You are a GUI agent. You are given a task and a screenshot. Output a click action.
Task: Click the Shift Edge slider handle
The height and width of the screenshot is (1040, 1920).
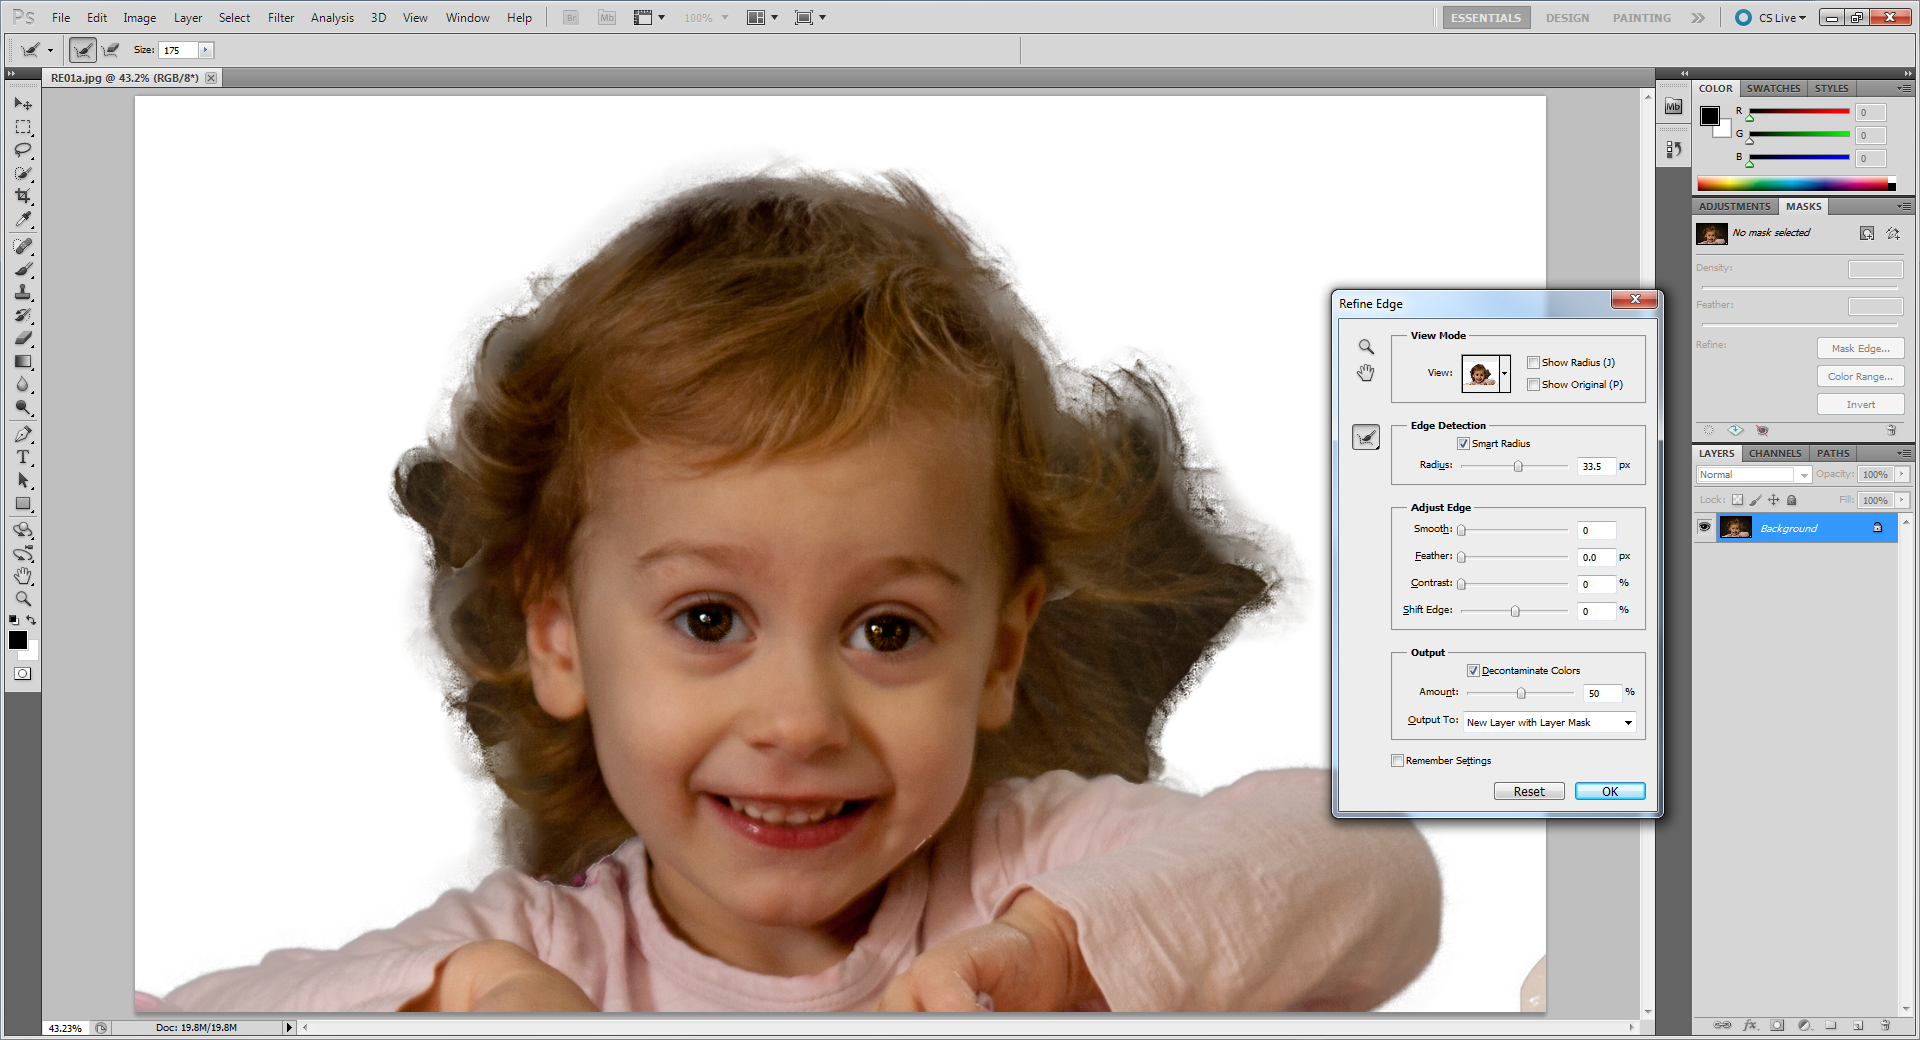pyautogui.click(x=1515, y=611)
